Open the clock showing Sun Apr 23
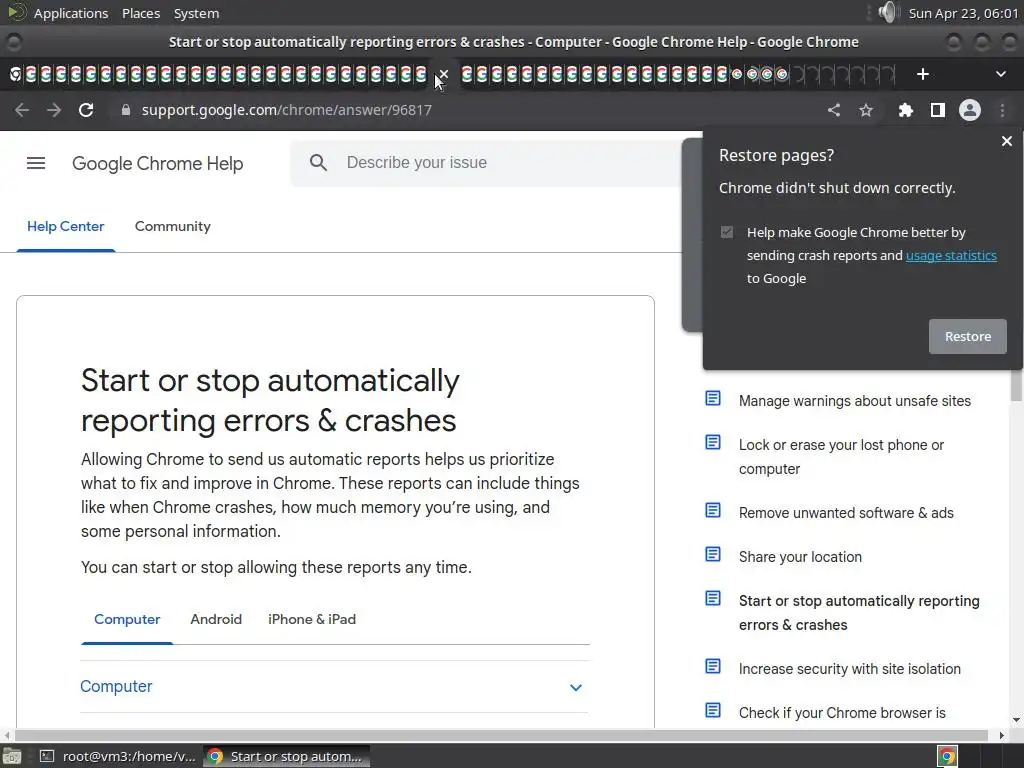The image size is (1024, 768). click(963, 13)
